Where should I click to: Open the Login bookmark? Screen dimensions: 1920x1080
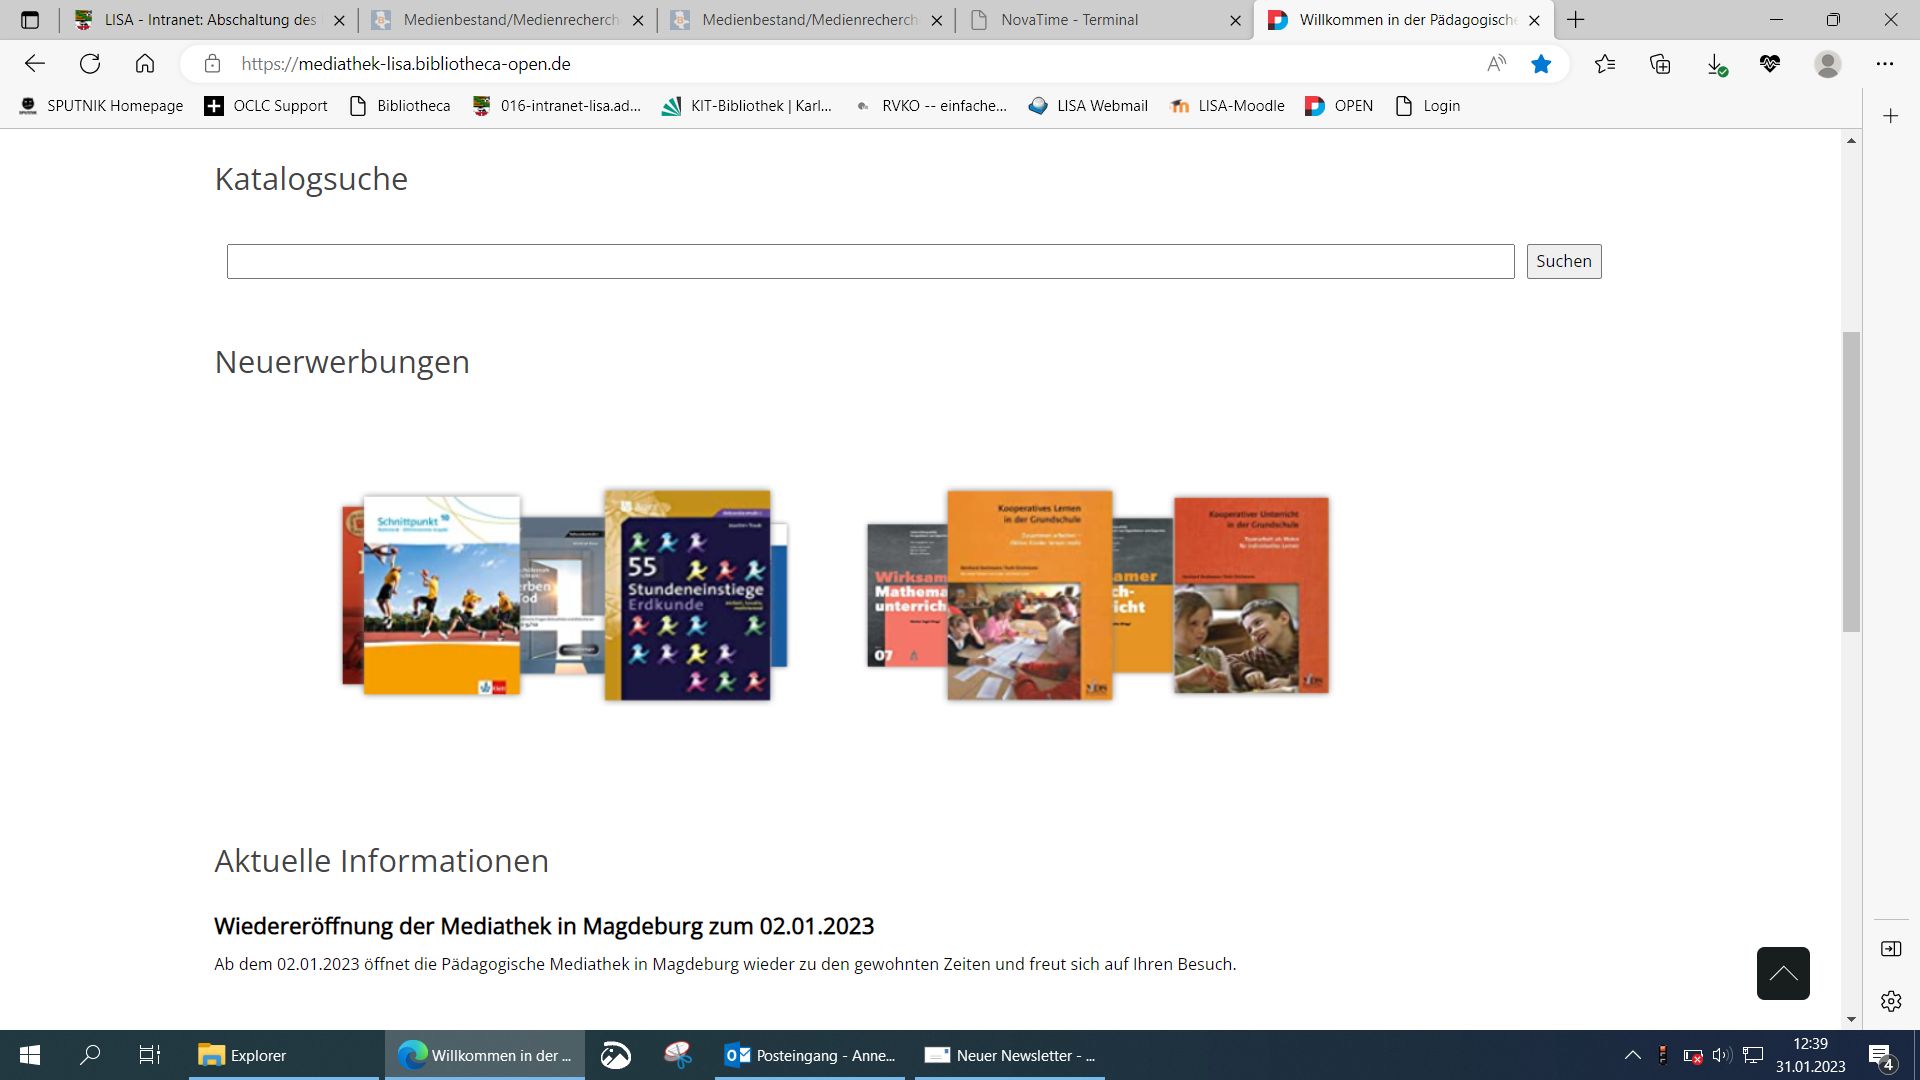click(1428, 106)
